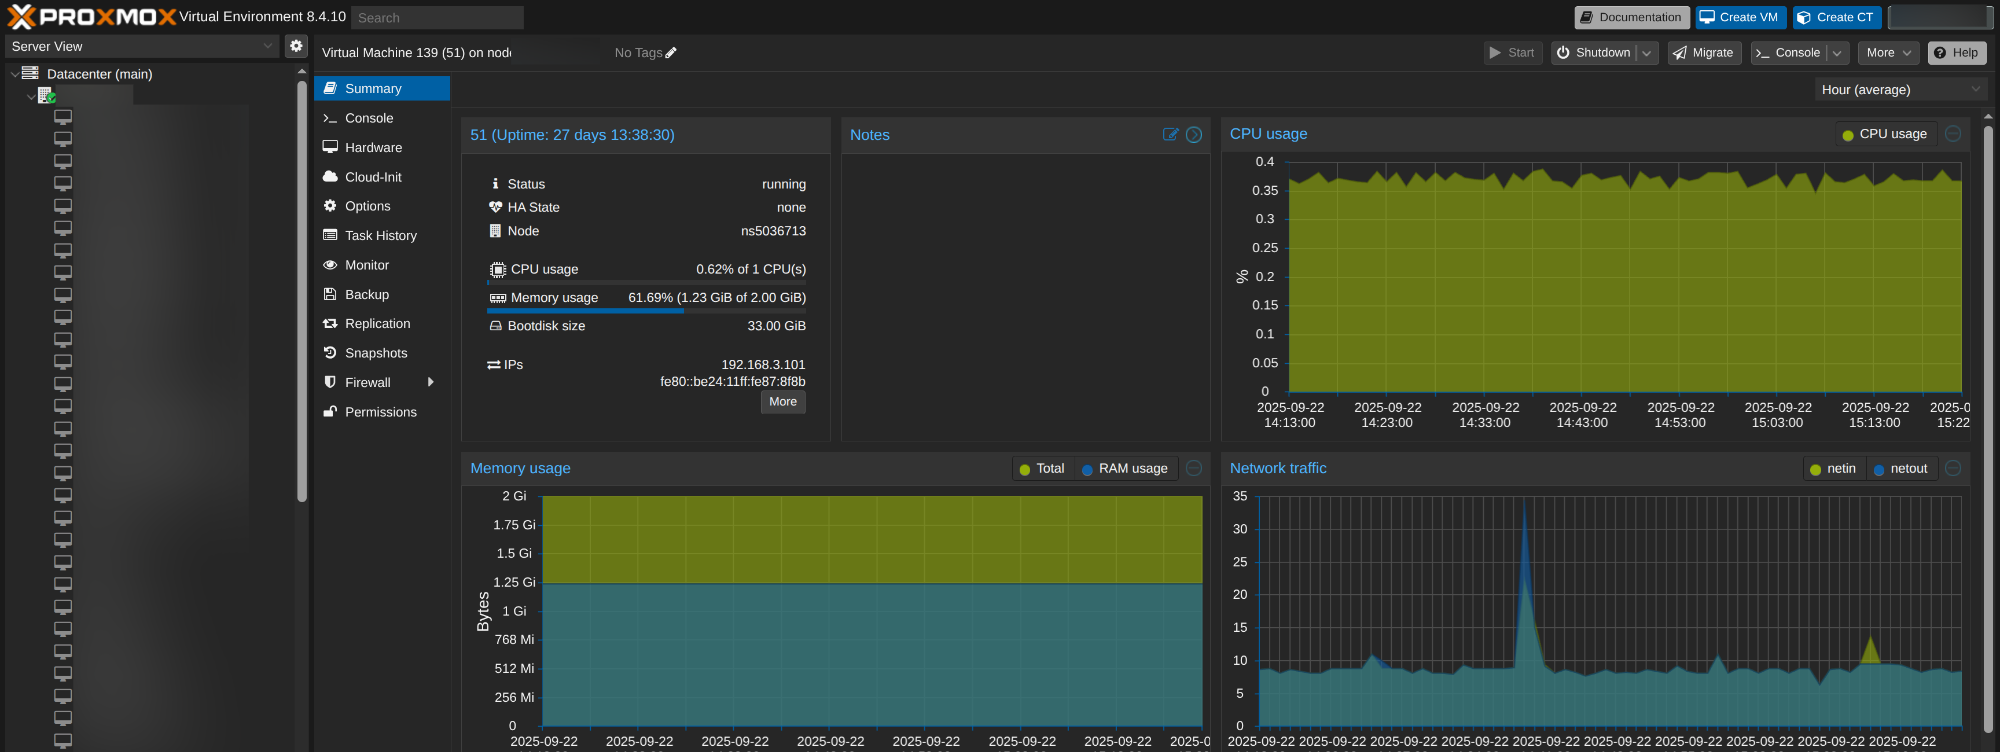Expand the More actions dropdown
This screenshot has width=2000, height=752.
[1888, 53]
